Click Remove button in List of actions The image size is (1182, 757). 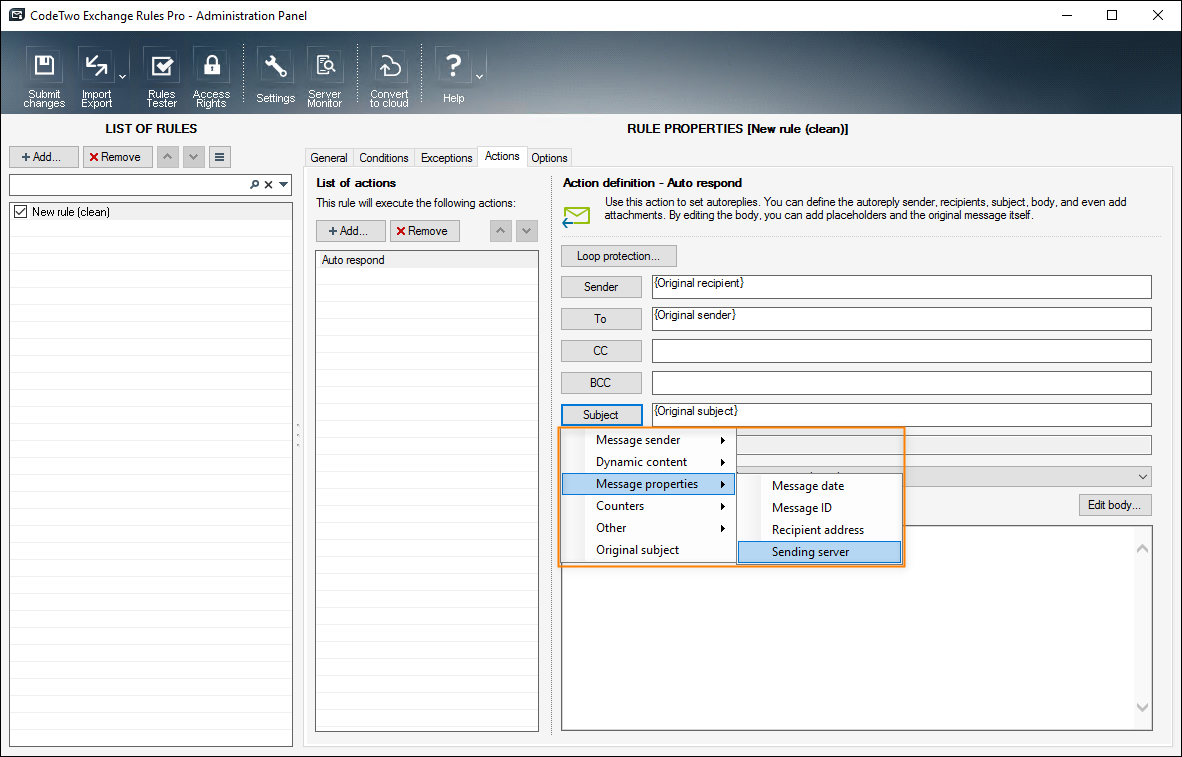tap(424, 231)
